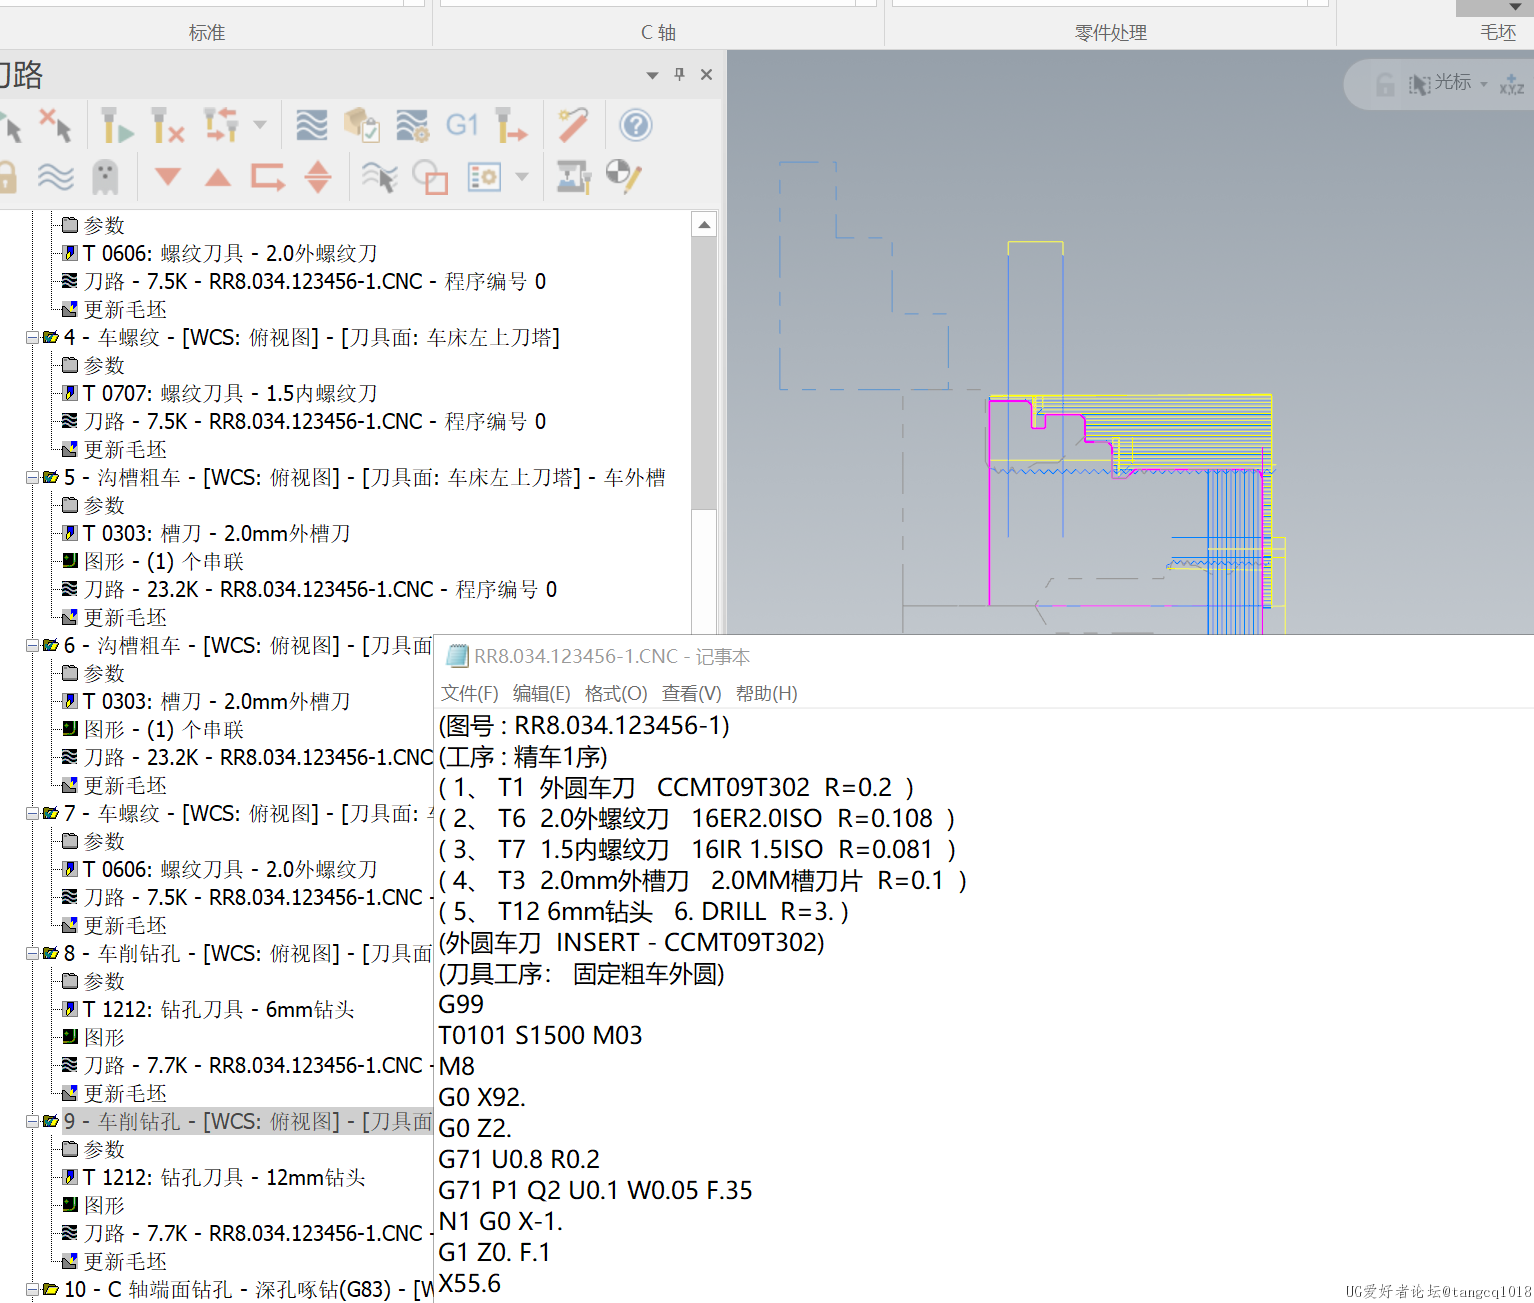Toggle only display selected toolpaths
Screen dimensions: 1534x1303
click(379, 178)
